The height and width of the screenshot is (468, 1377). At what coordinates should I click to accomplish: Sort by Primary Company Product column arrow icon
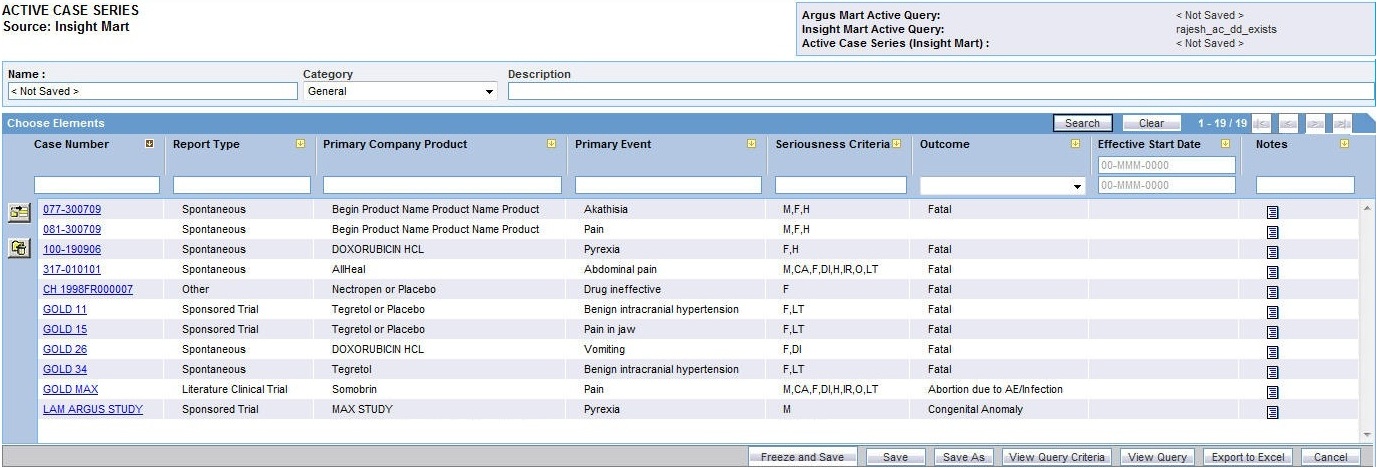[551, 144]
